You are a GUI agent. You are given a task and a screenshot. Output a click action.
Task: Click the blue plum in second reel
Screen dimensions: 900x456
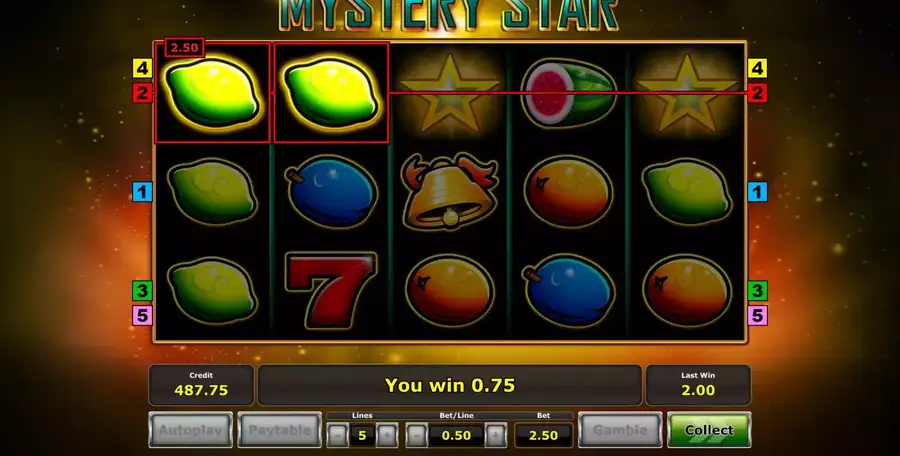331,192
